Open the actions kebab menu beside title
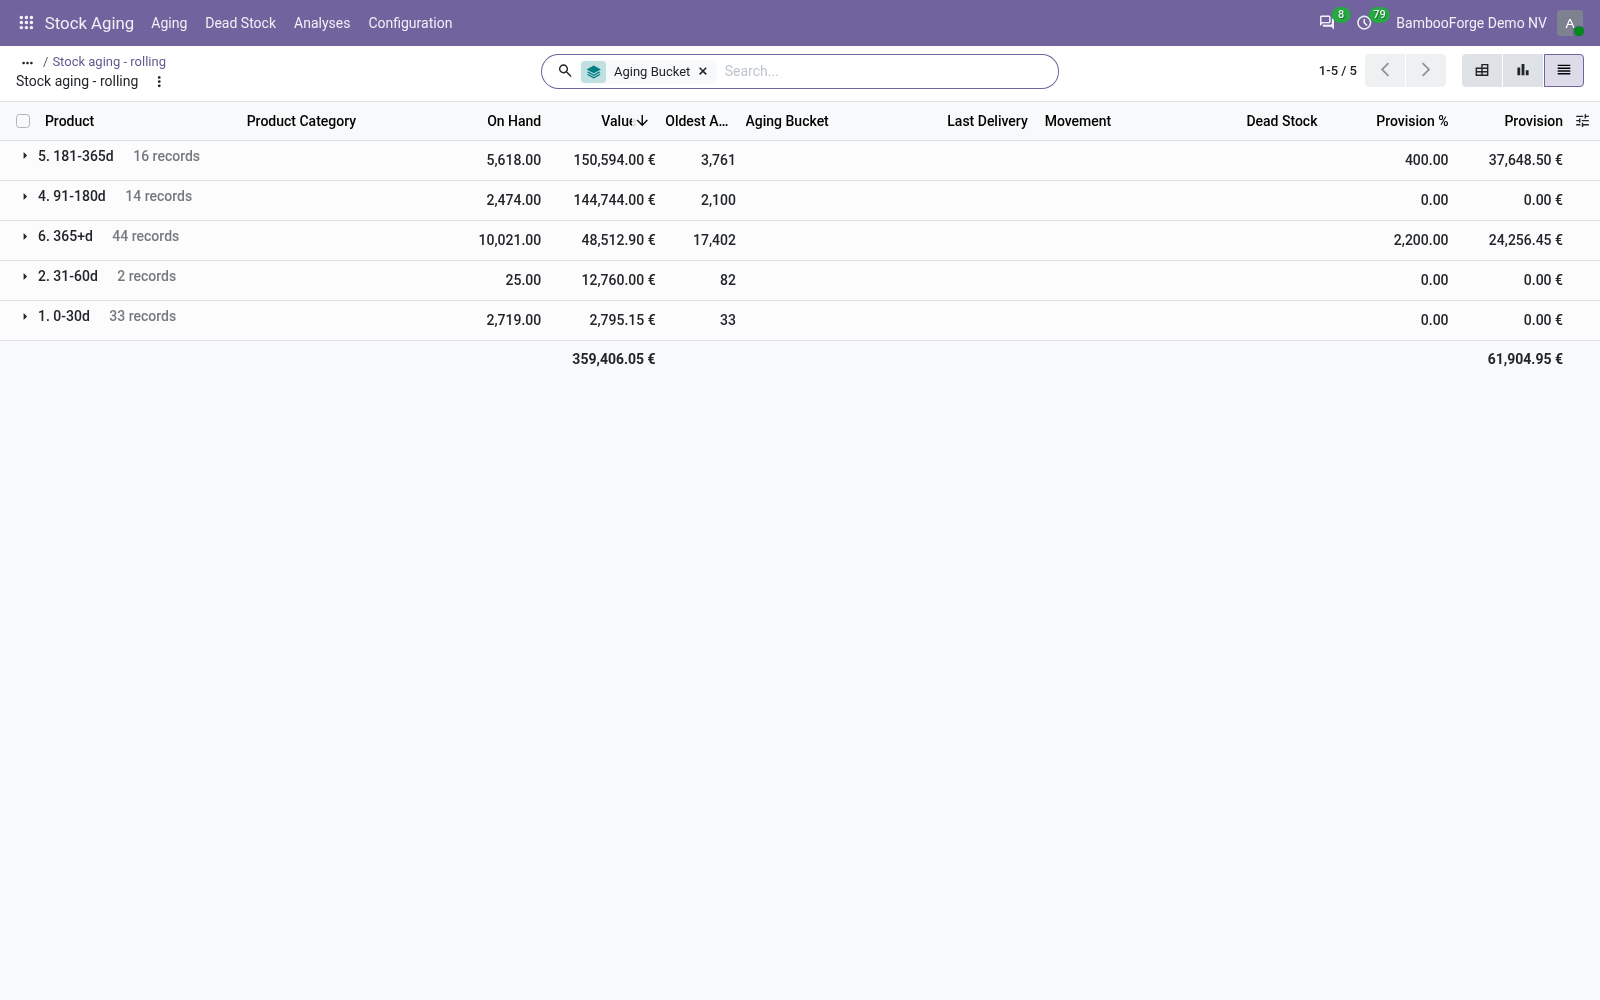Screen dimensions: 1600x1000 (159, 82)
